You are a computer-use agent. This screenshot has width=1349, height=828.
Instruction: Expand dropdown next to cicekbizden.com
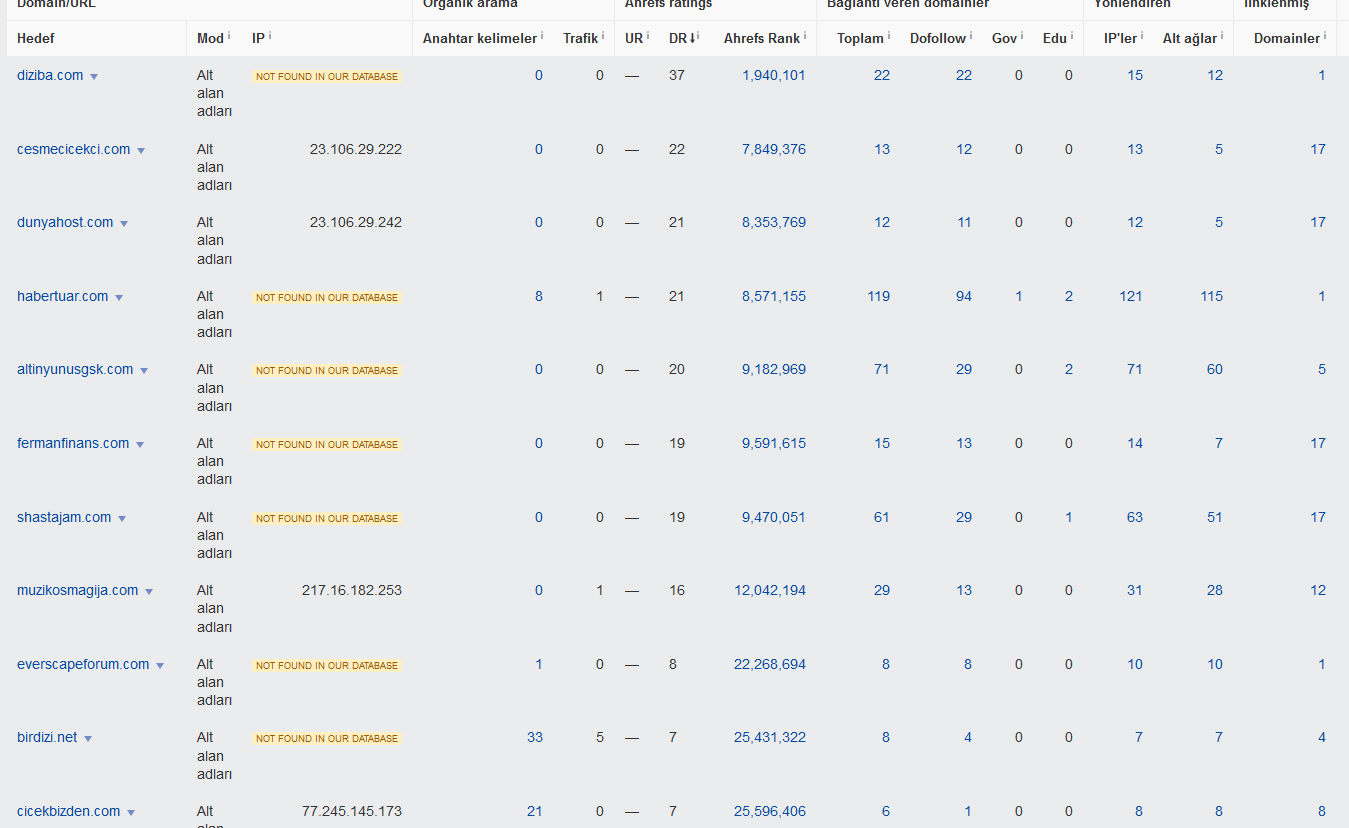(131, 813)
